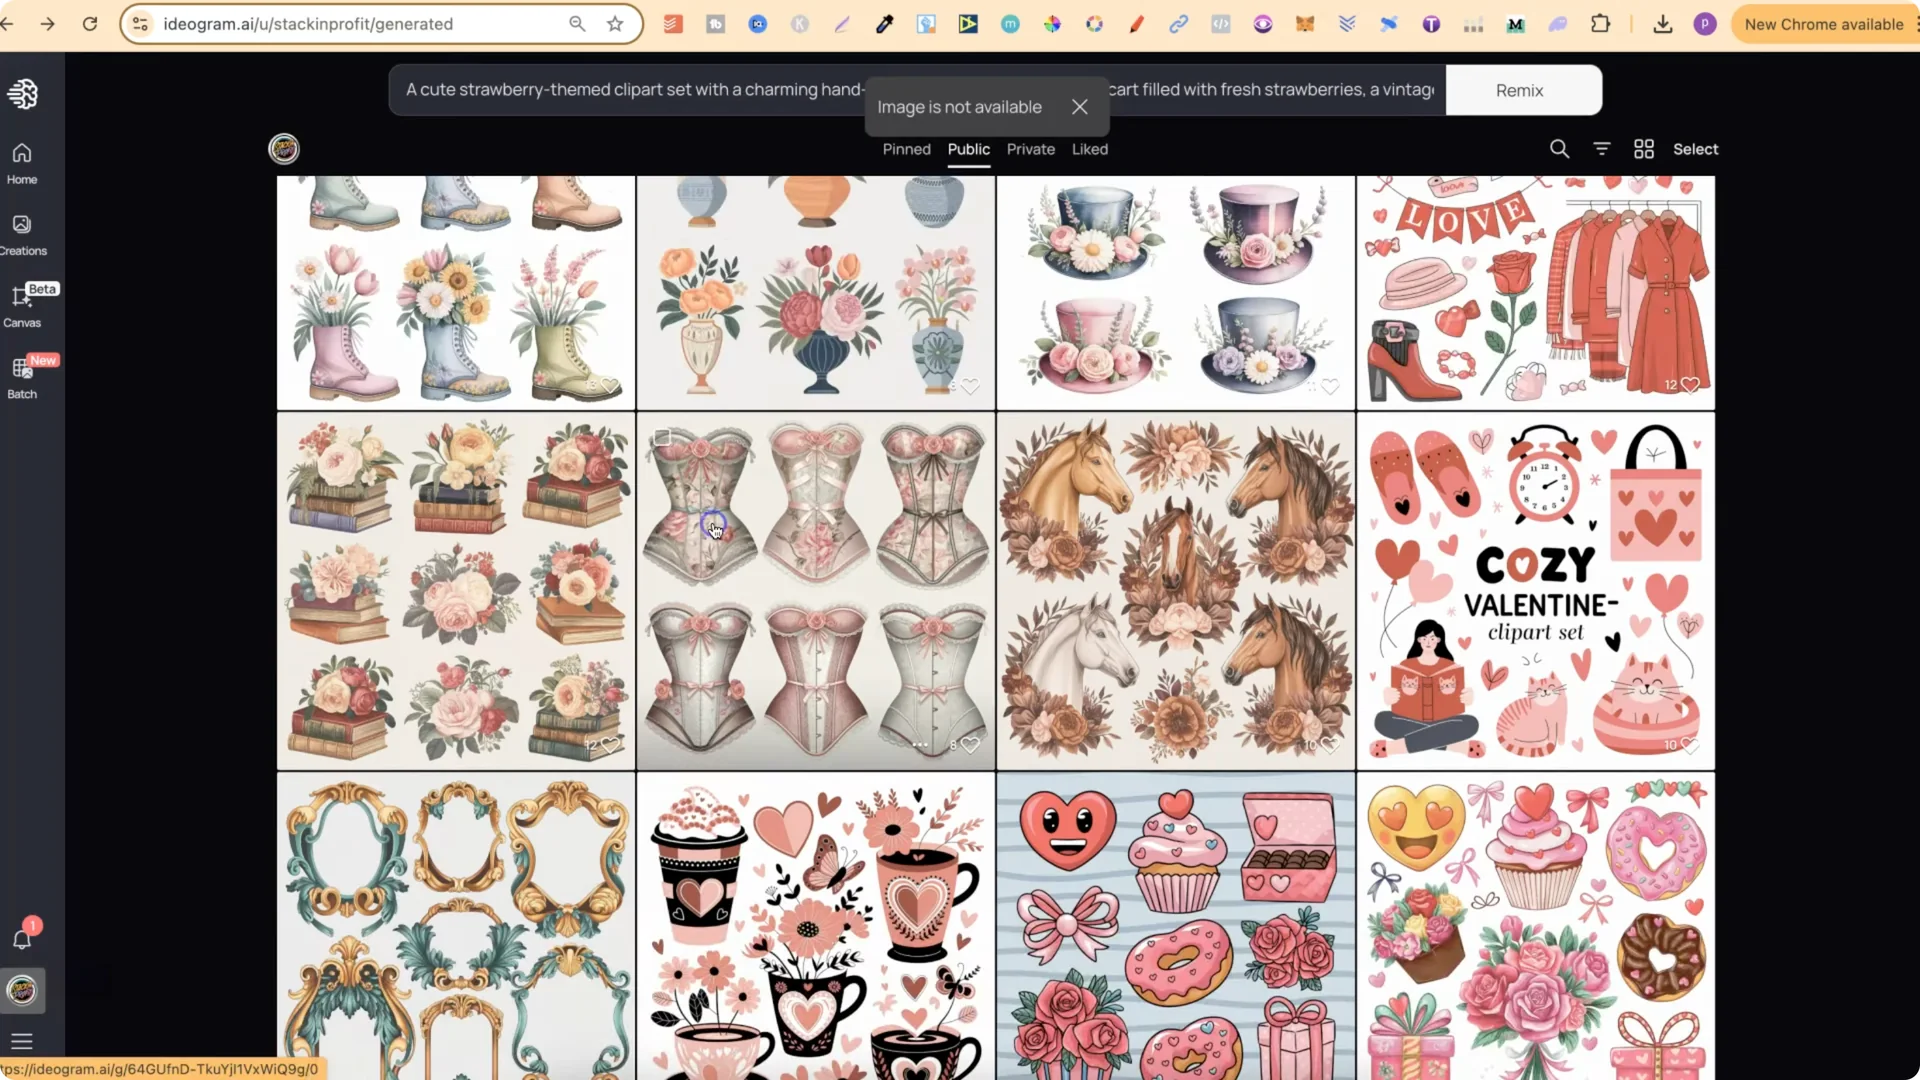Click the Remix button
Screen dimensions: 1920x1080
tap(1518, 90)
